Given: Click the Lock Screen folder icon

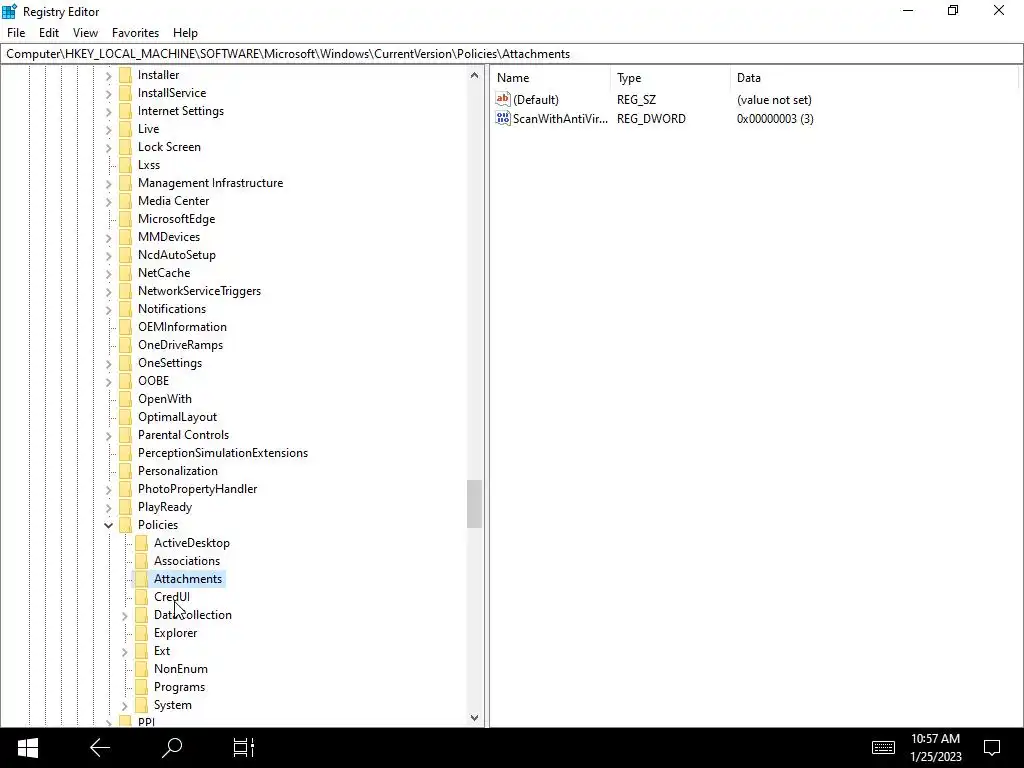Looking at the screenshot, I should [125, 147].
